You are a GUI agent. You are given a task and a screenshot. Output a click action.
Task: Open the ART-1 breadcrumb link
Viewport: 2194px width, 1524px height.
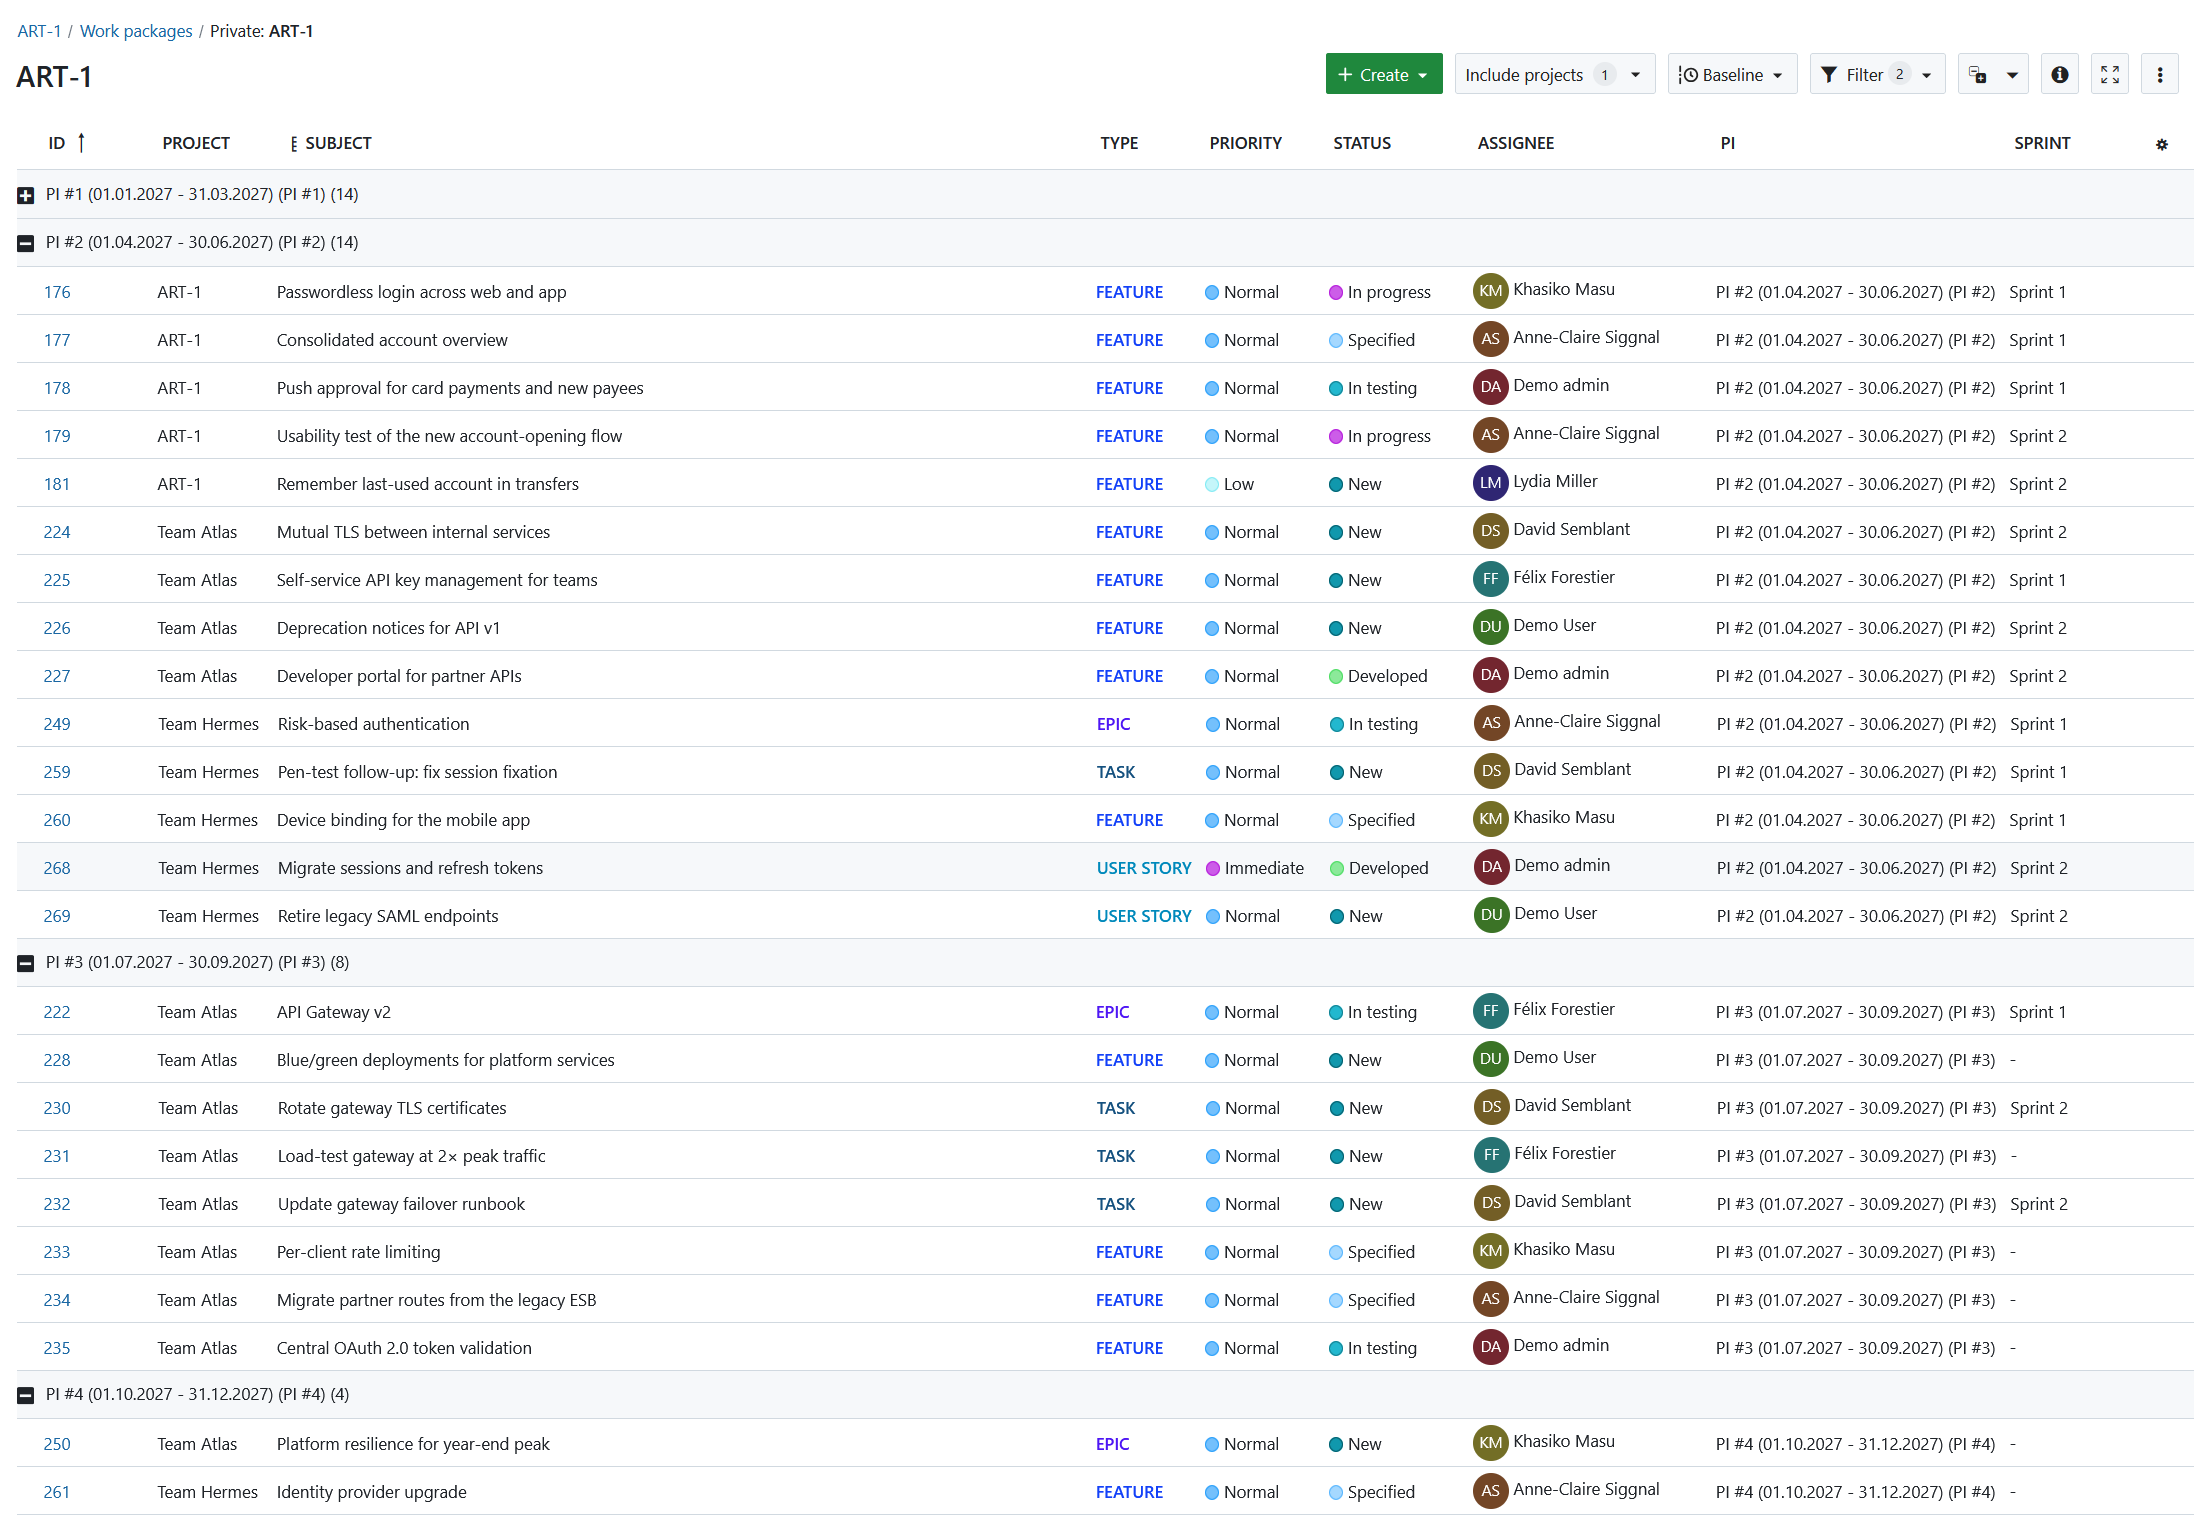39,31
